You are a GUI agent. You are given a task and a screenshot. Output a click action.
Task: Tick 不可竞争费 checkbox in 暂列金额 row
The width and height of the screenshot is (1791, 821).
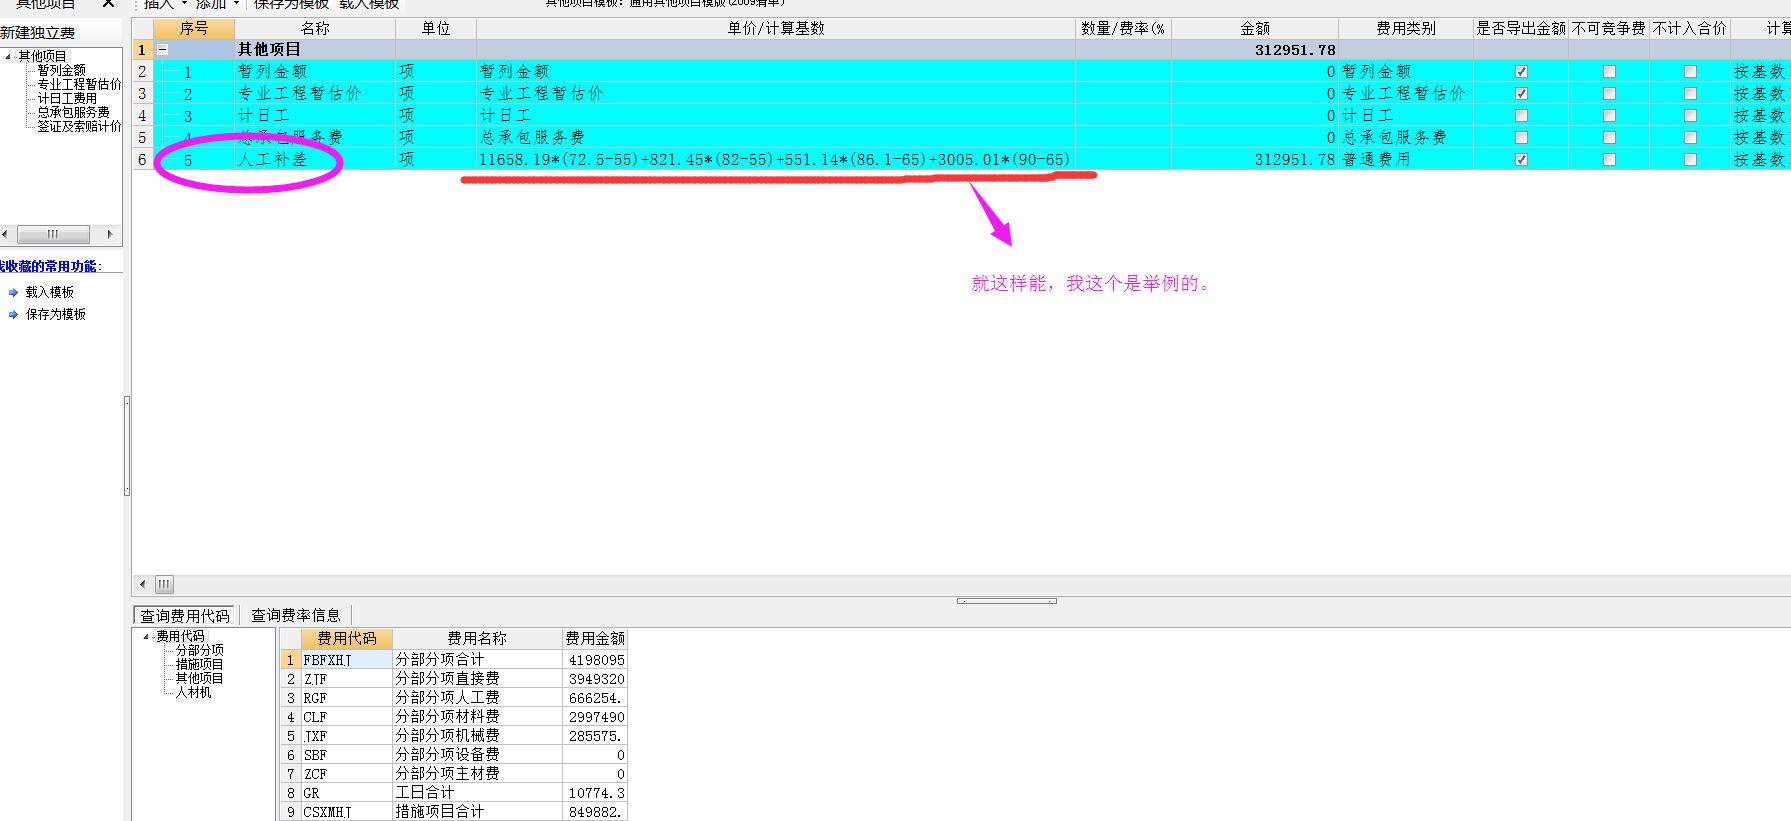coord(1609,71)
